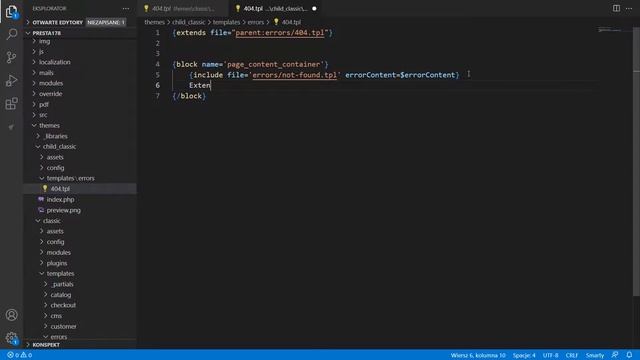The image size is (640, 360).
Task: Click the editor vertical scrollbar
Action: pyautogui.click(x=636, y=161)
